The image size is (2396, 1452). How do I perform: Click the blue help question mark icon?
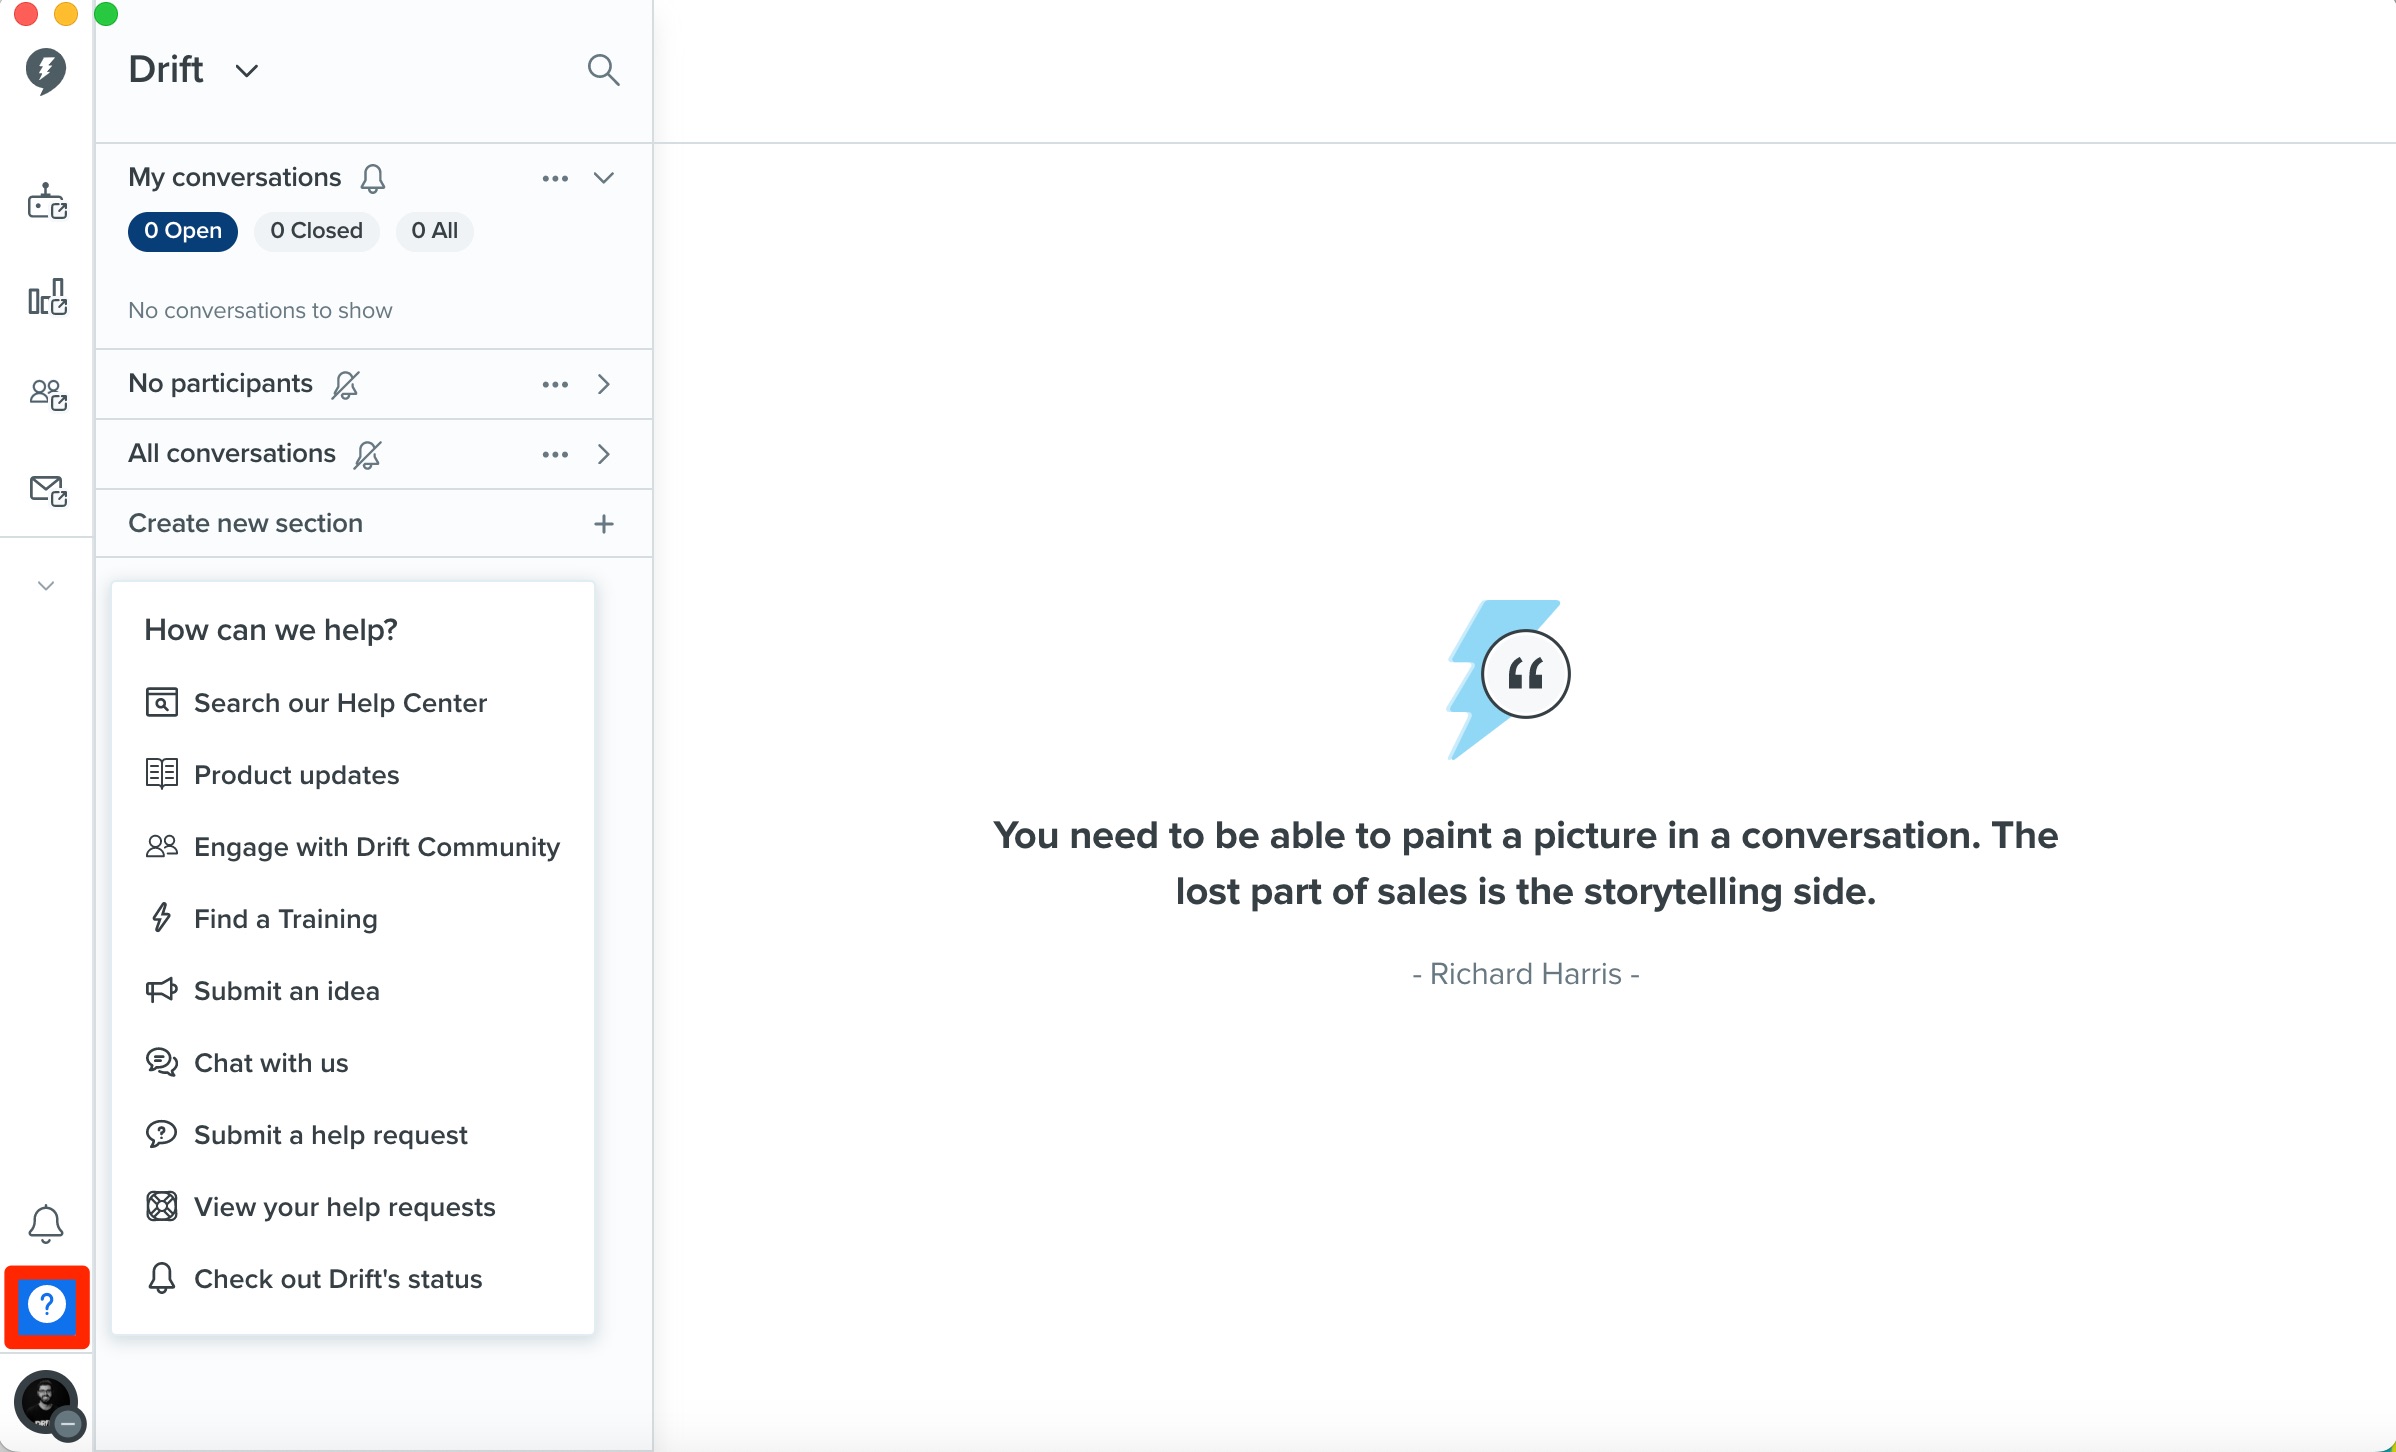click(x=47, y=1306)
